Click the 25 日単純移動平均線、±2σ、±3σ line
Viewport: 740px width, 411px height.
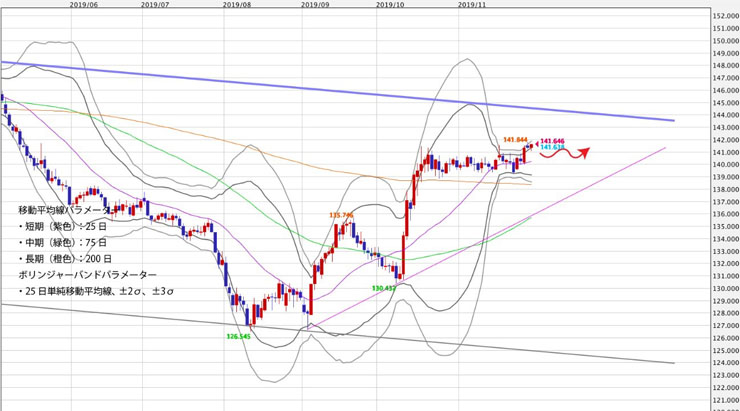pos(96,292)
